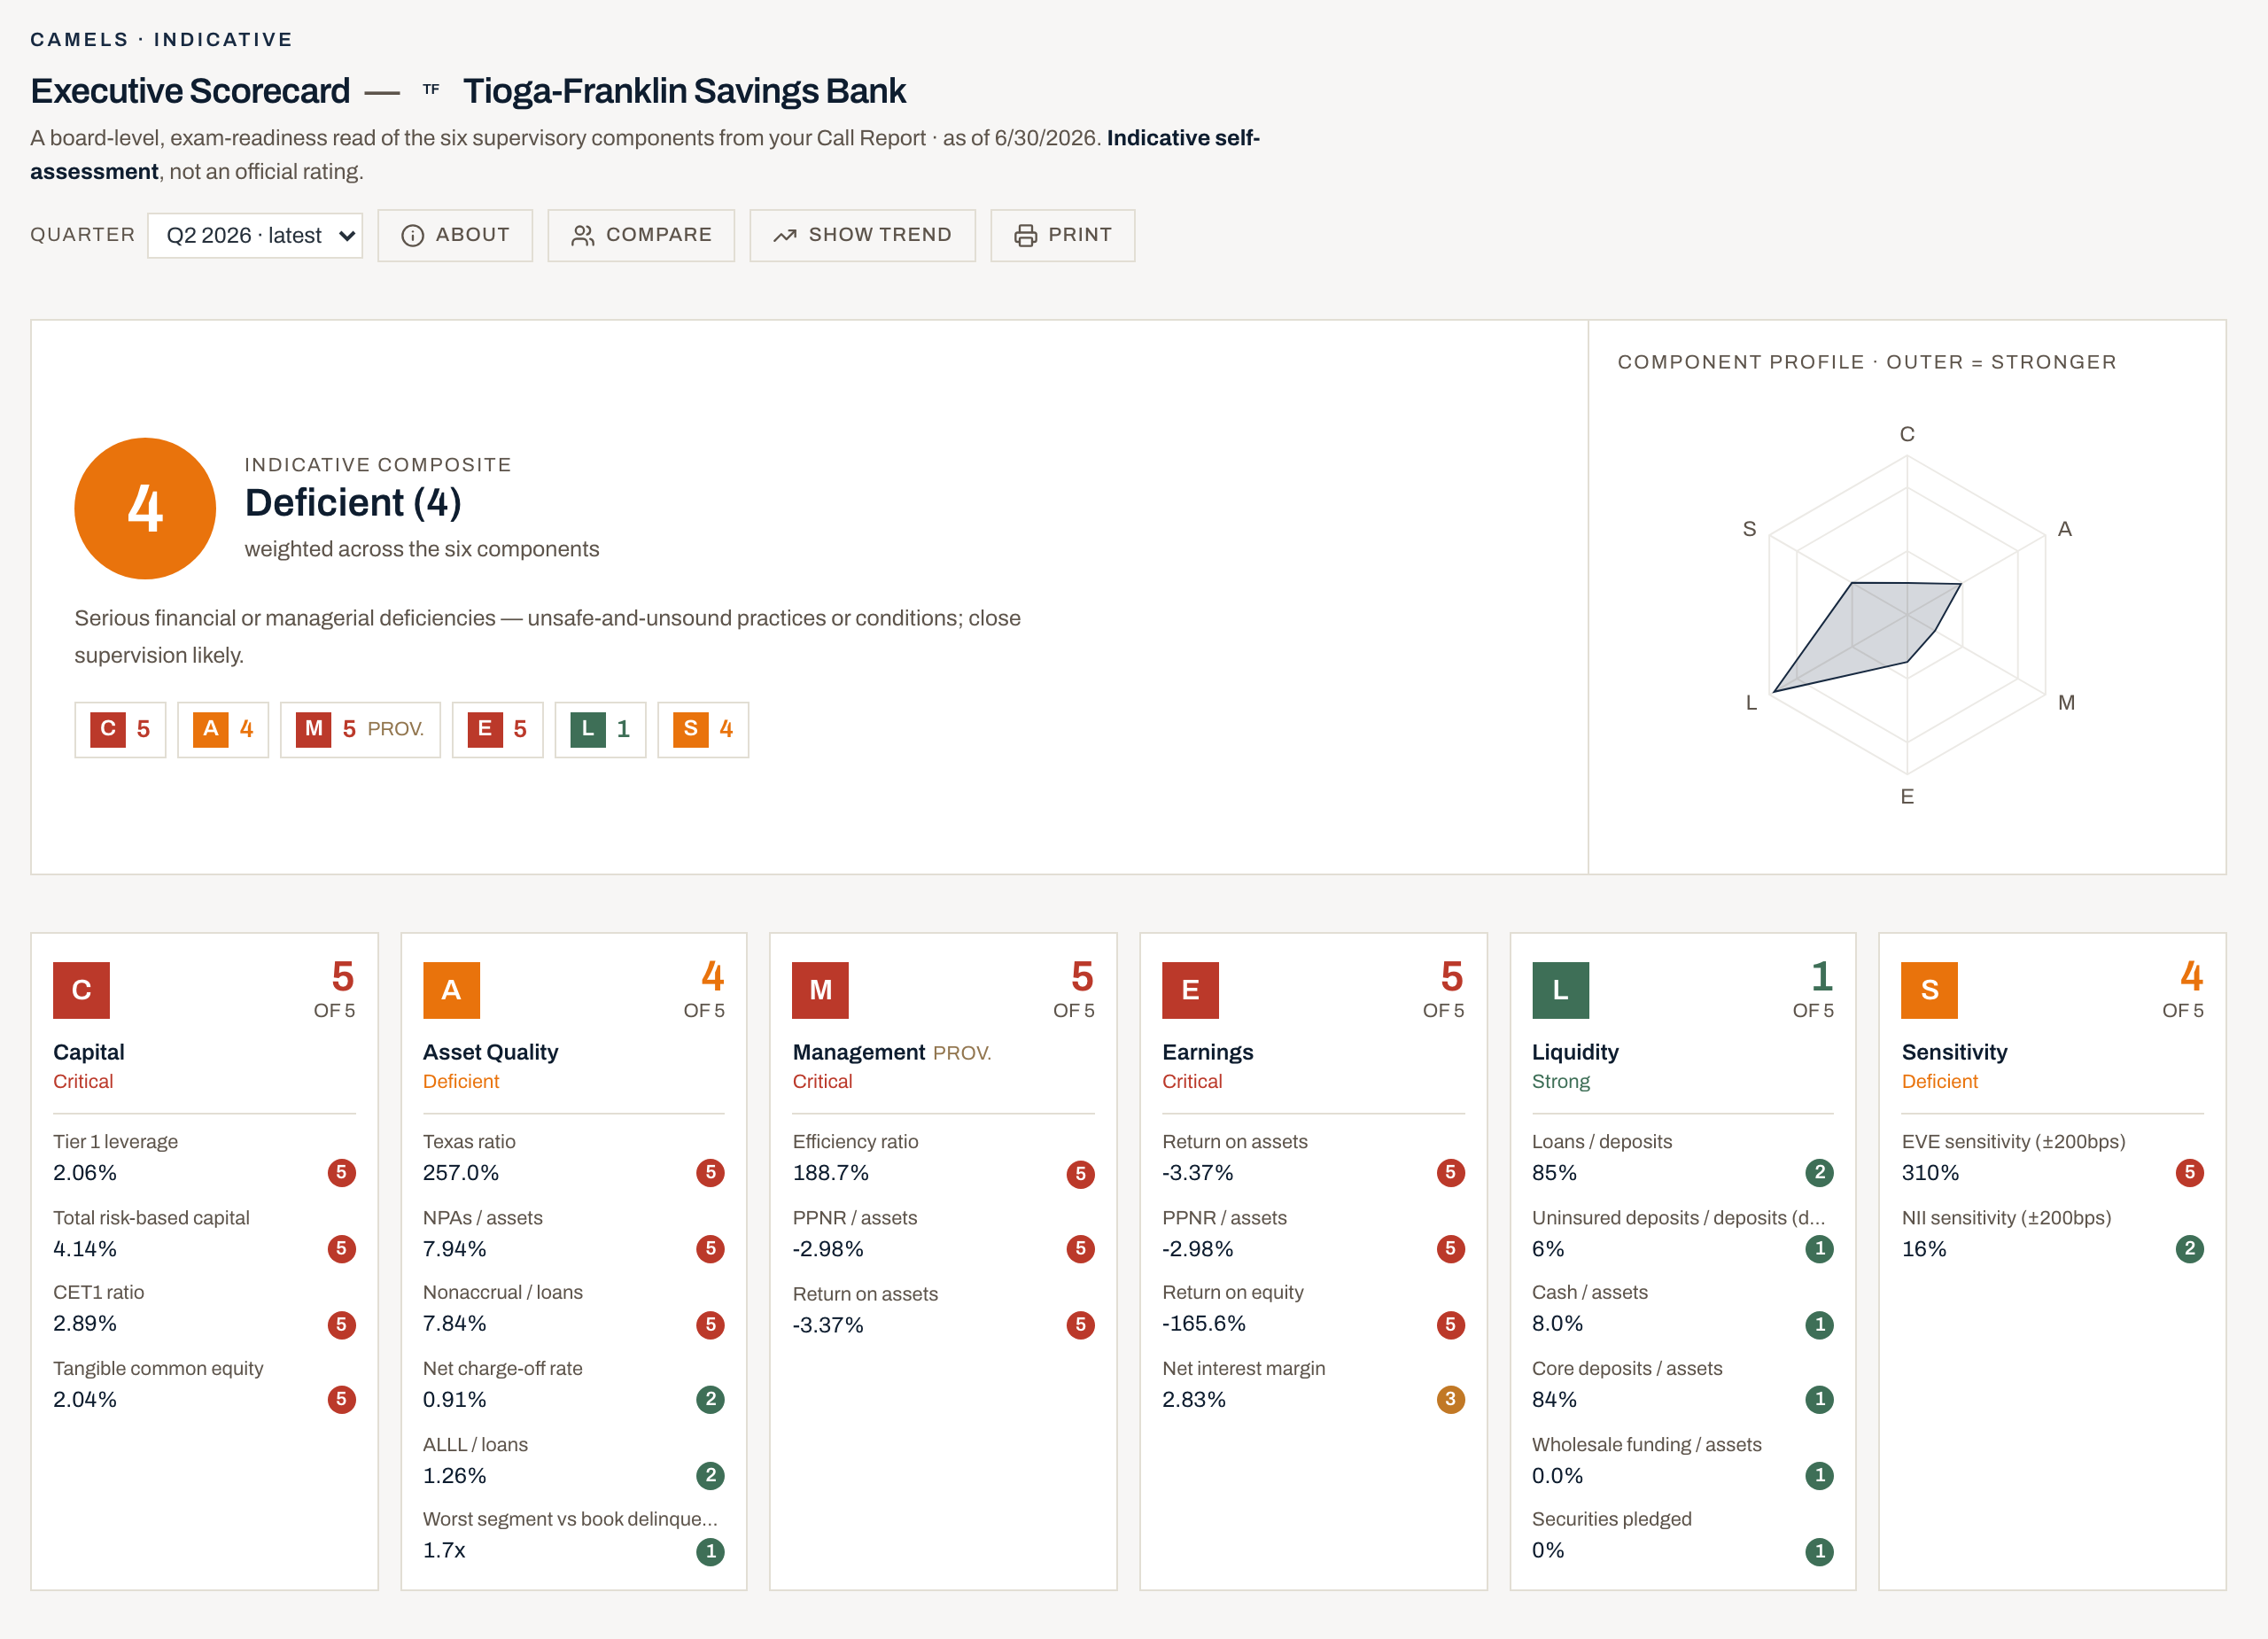Click the red E tile on Earnings card
This screenshot has width=2268, height=1639.
click(1190, 990)
